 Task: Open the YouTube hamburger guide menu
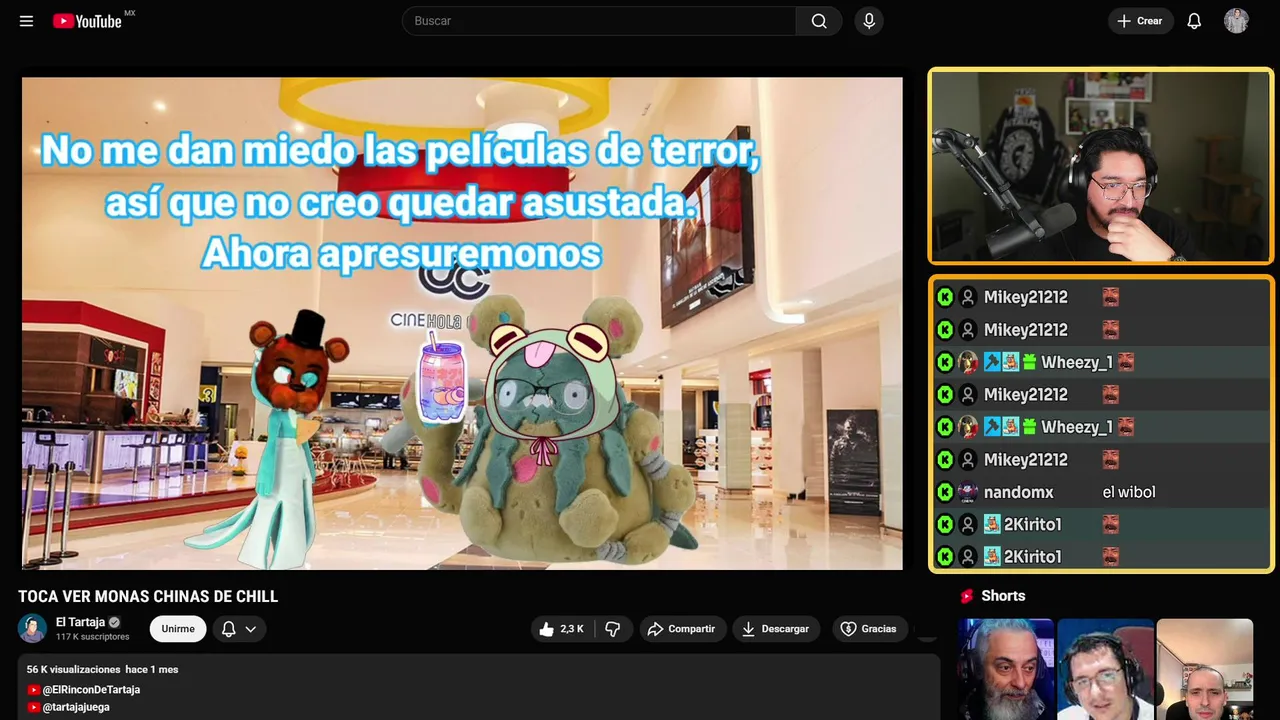pos(26,21)
